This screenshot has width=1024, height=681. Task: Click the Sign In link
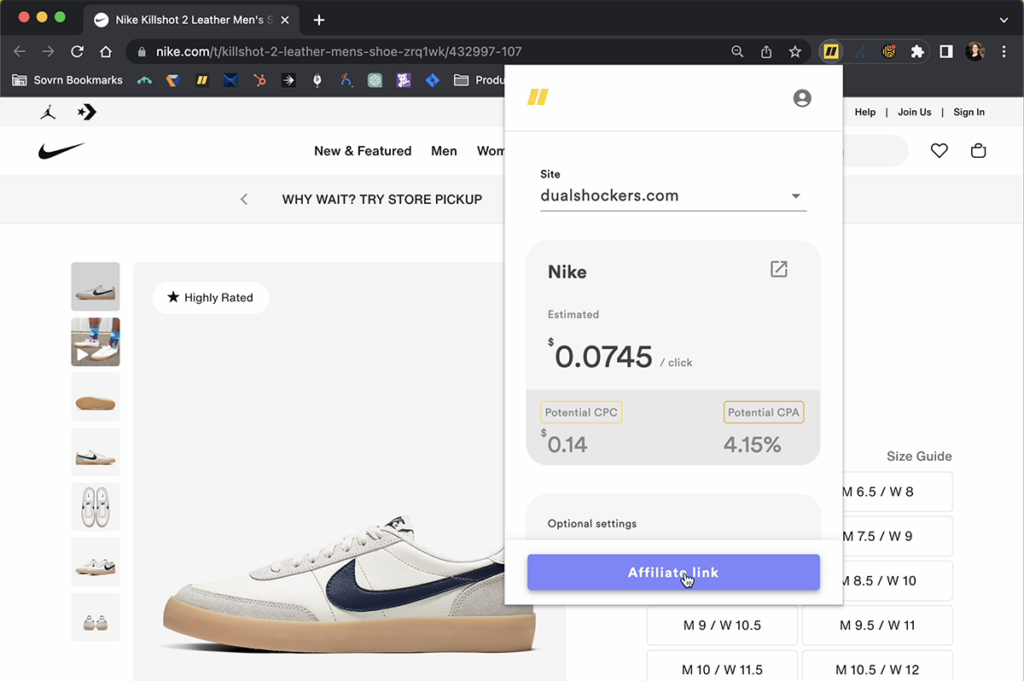pyautogui.click(x=969, y=112)
